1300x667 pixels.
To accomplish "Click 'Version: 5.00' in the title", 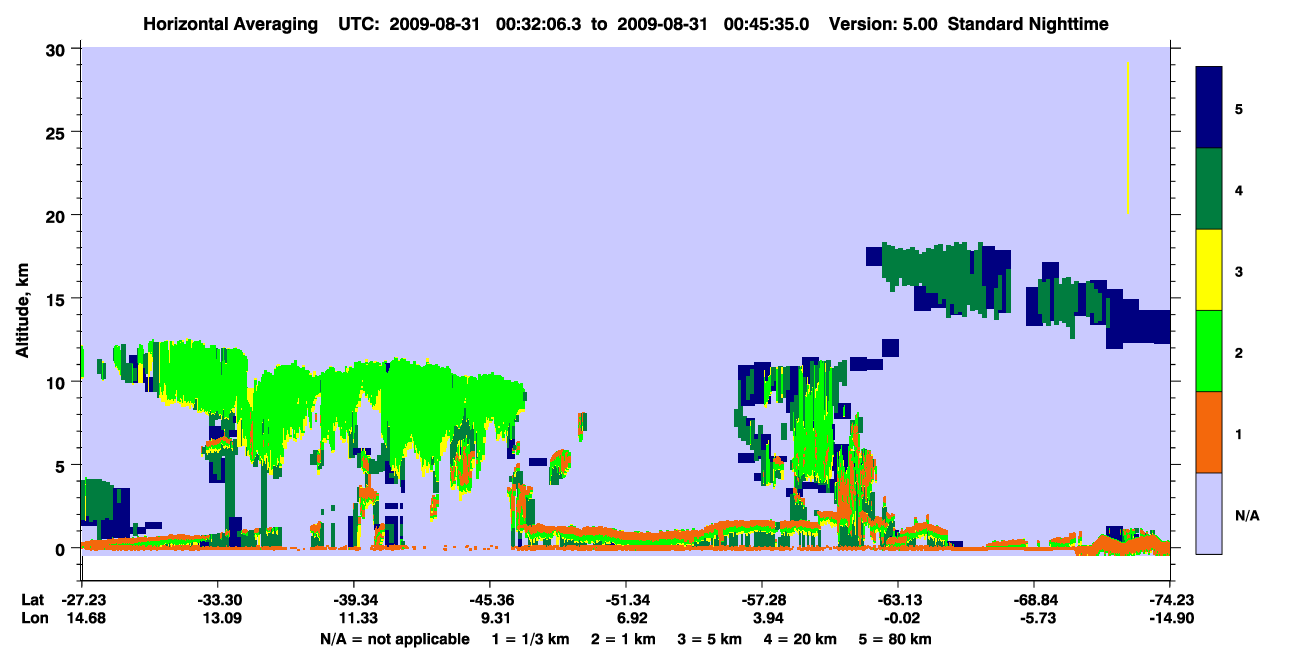I will 883,23.
